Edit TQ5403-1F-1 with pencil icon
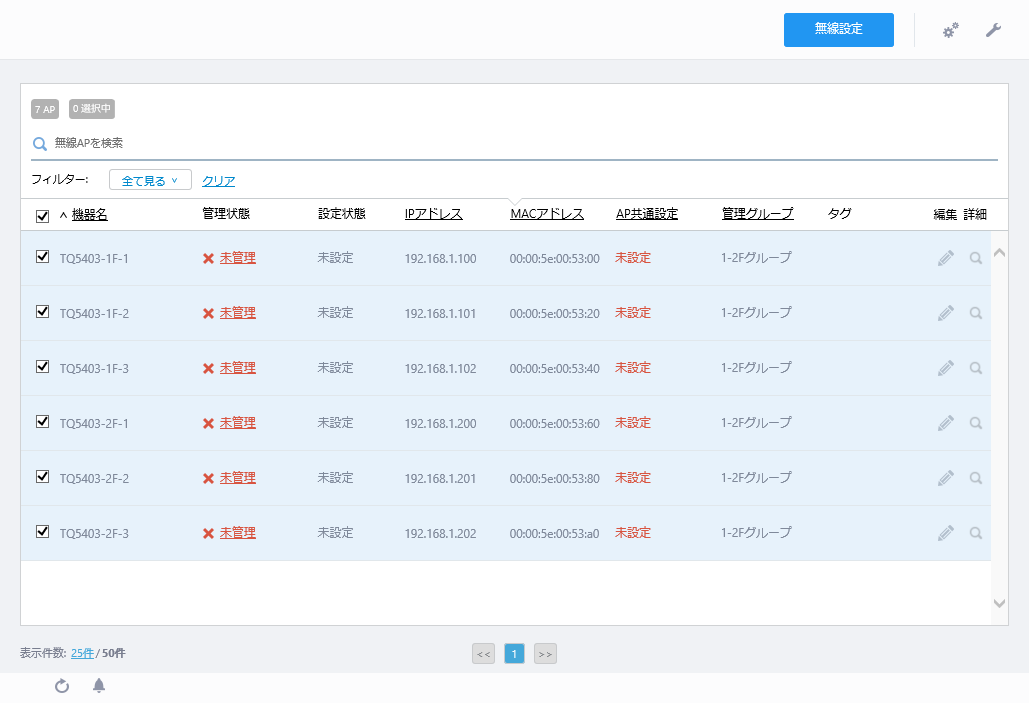This screenshot has width=1029, height=703. [x=946, y=258]
